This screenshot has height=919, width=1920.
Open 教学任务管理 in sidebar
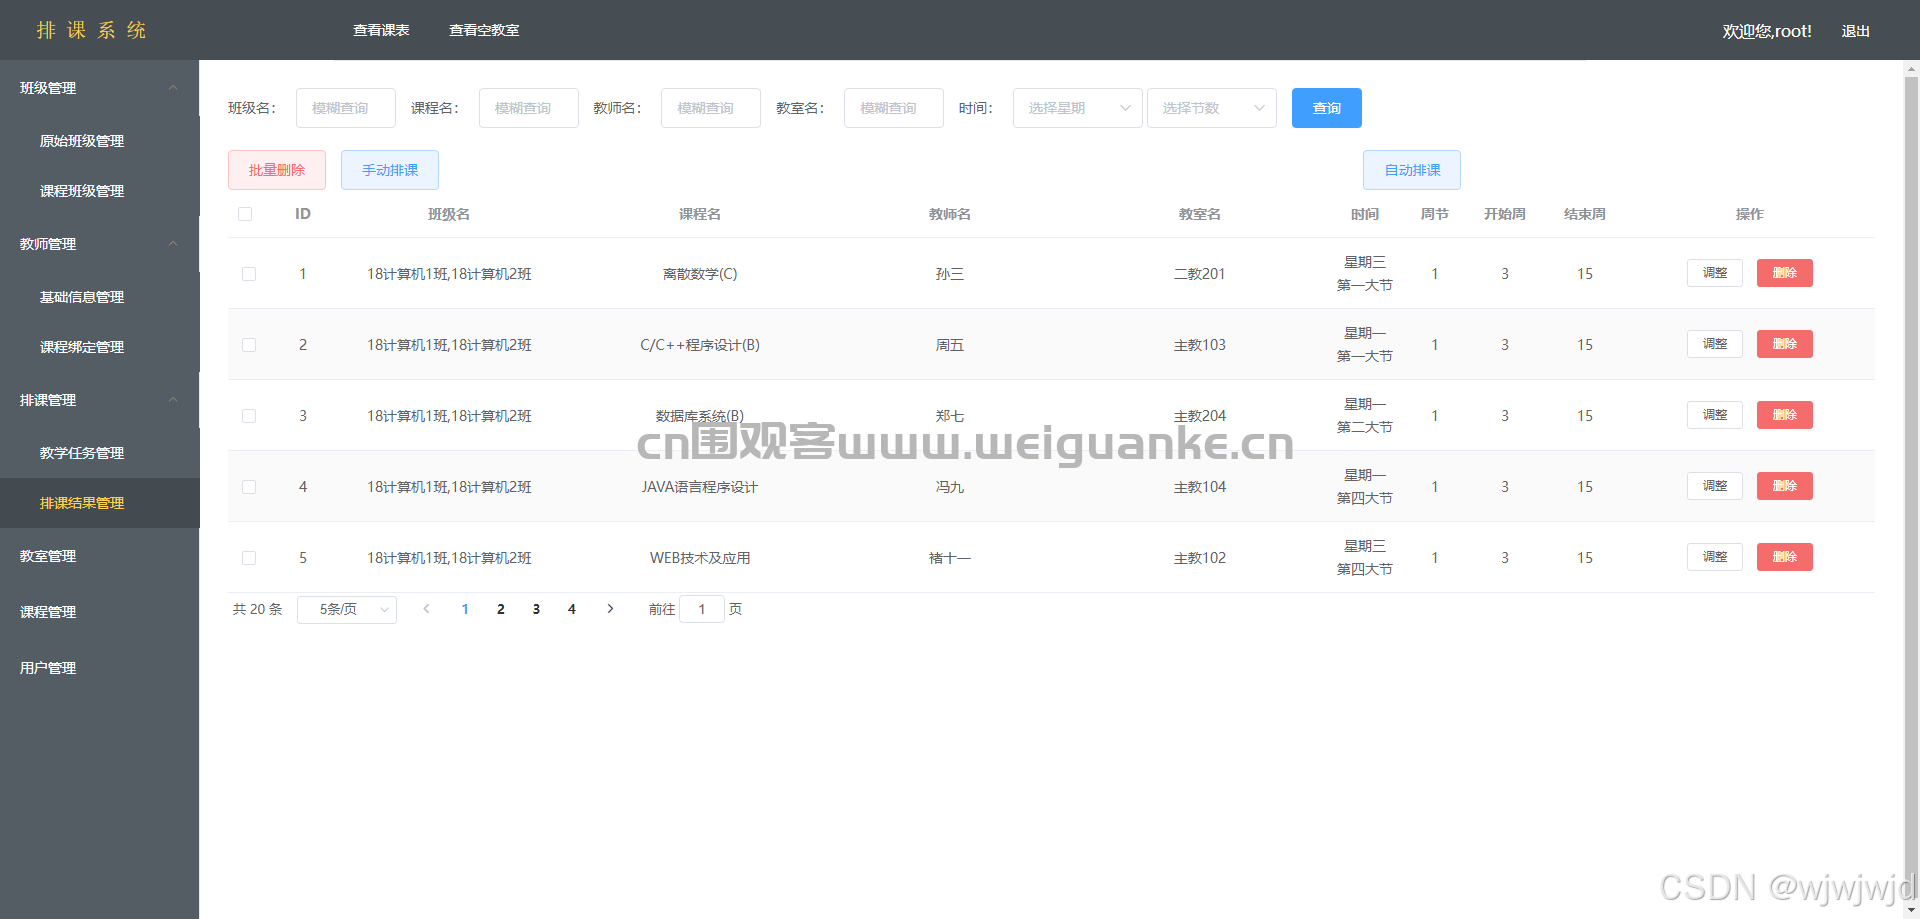click(100, 453)
